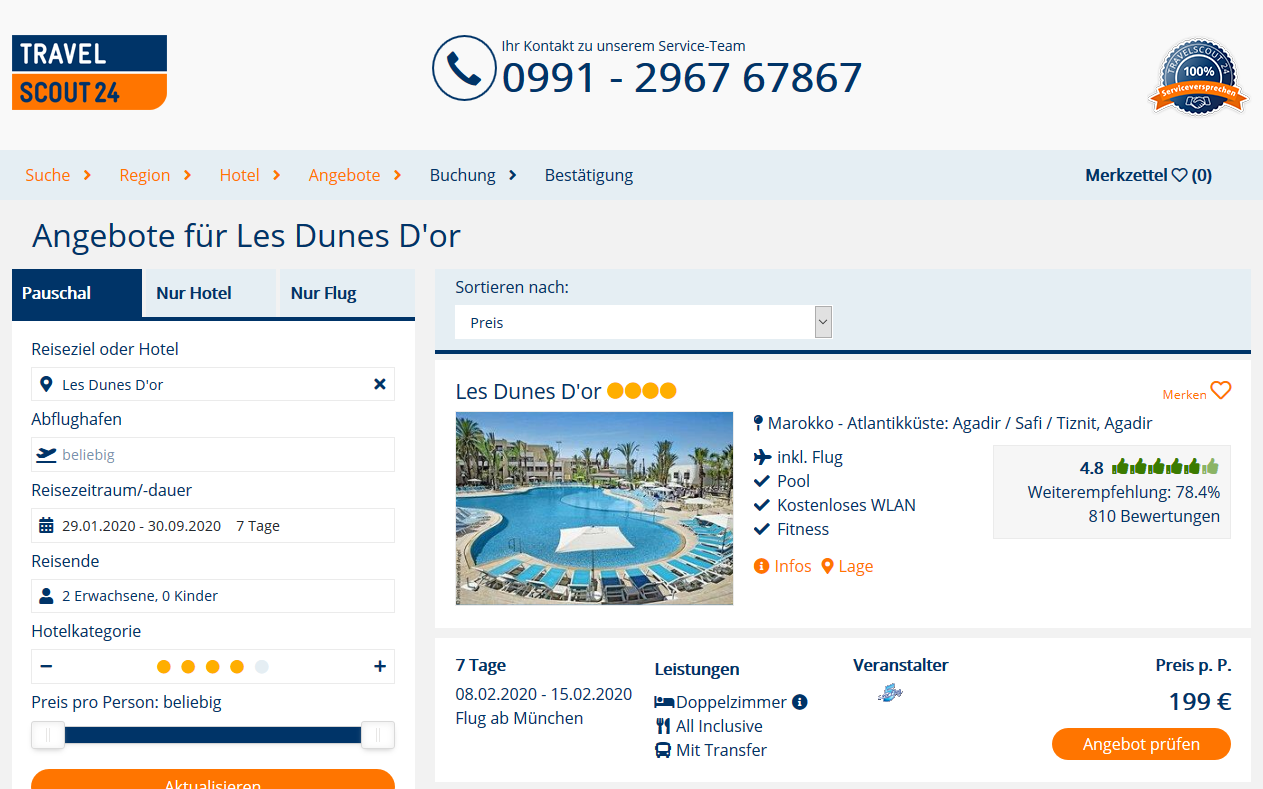The width and height of the screenshot is (1263, 789).
Task: Click the Flug ab München text
Action: tap(519, 718)
